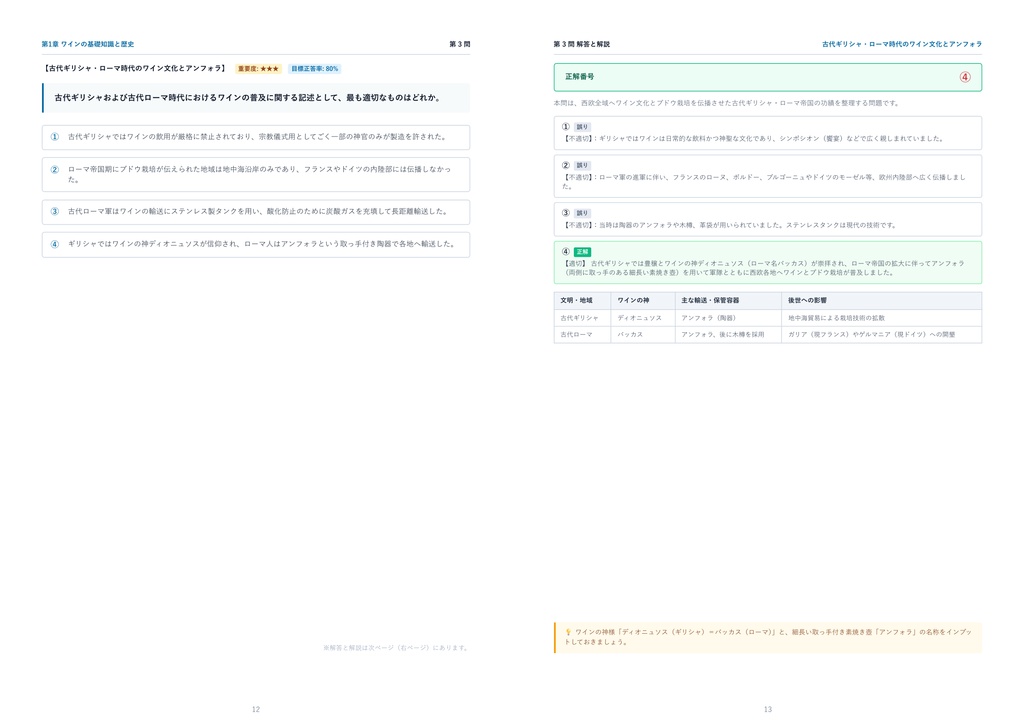Click the '第３問 解答と解説' header
The height and width of the screenshot is (724, 1024).
click(x=581, y=44)
